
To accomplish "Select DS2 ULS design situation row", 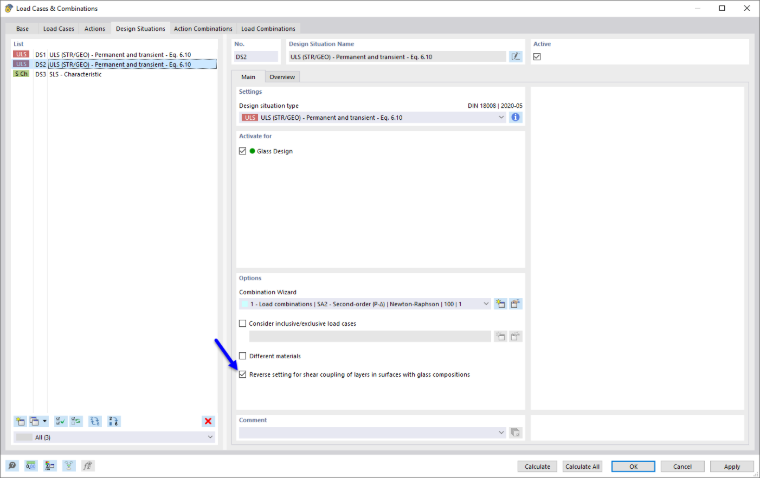I will point(114,64).
